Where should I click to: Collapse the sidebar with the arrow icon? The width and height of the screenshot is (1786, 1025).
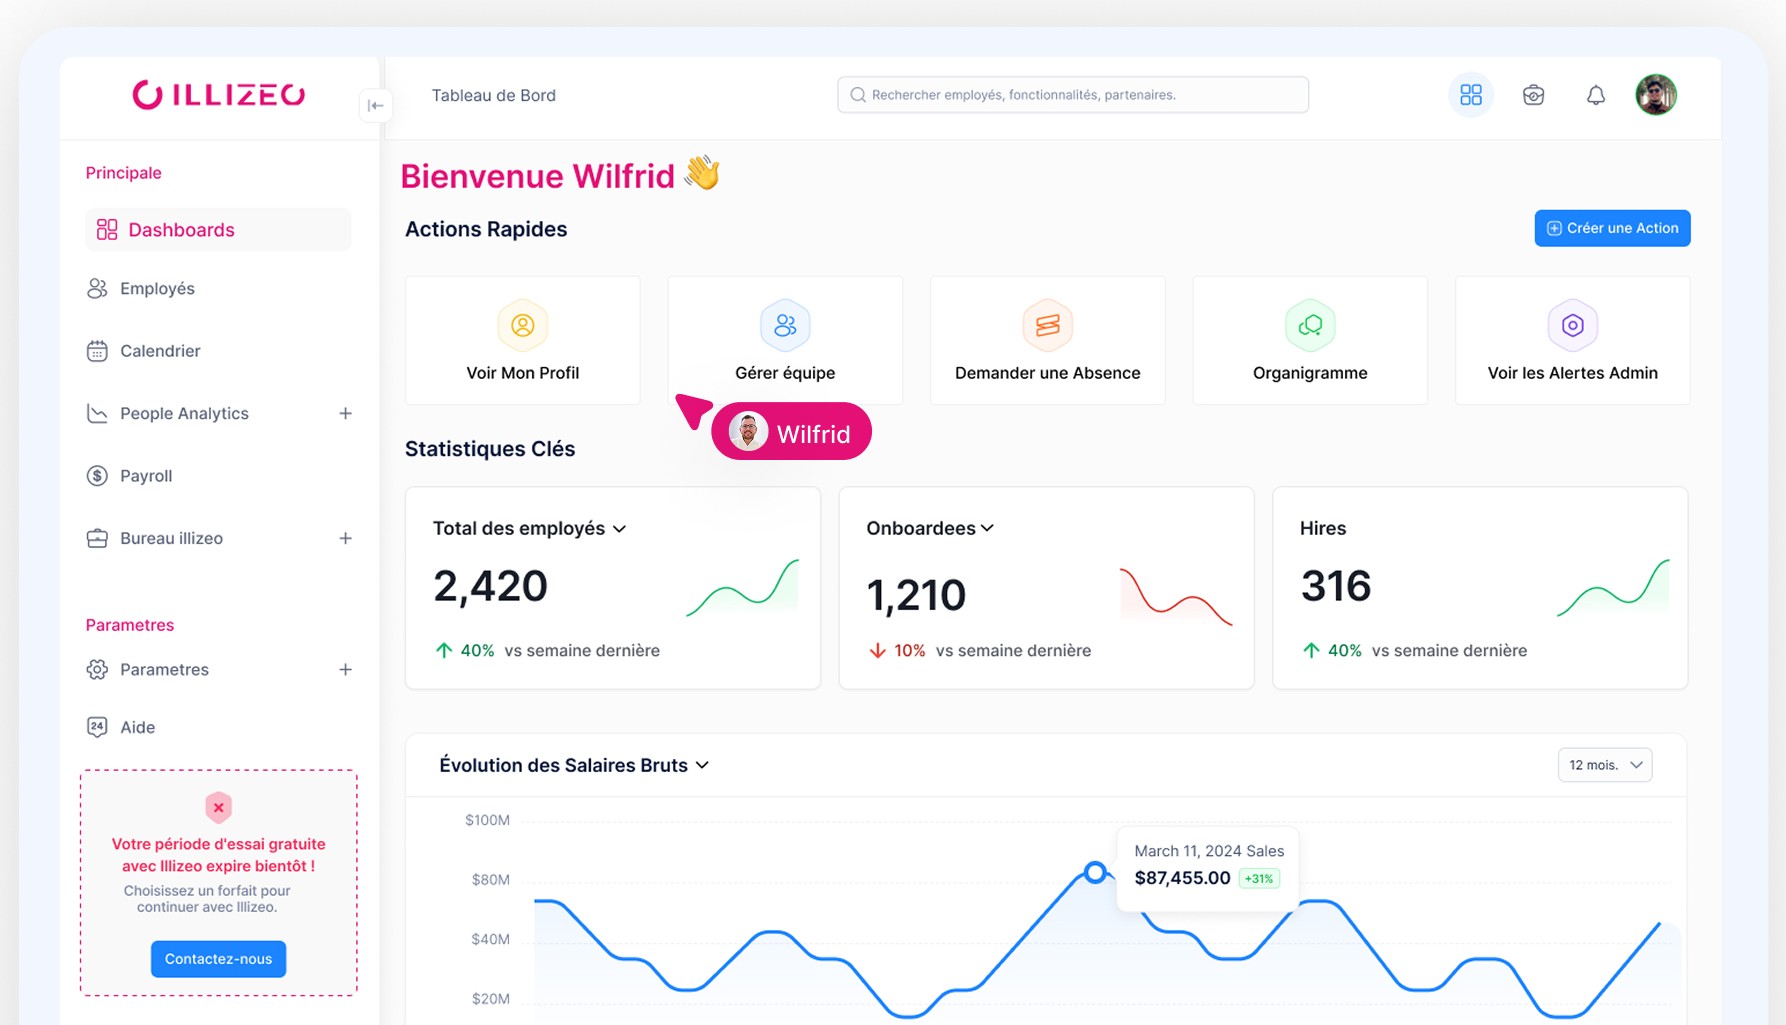click(x=375, y=105)
